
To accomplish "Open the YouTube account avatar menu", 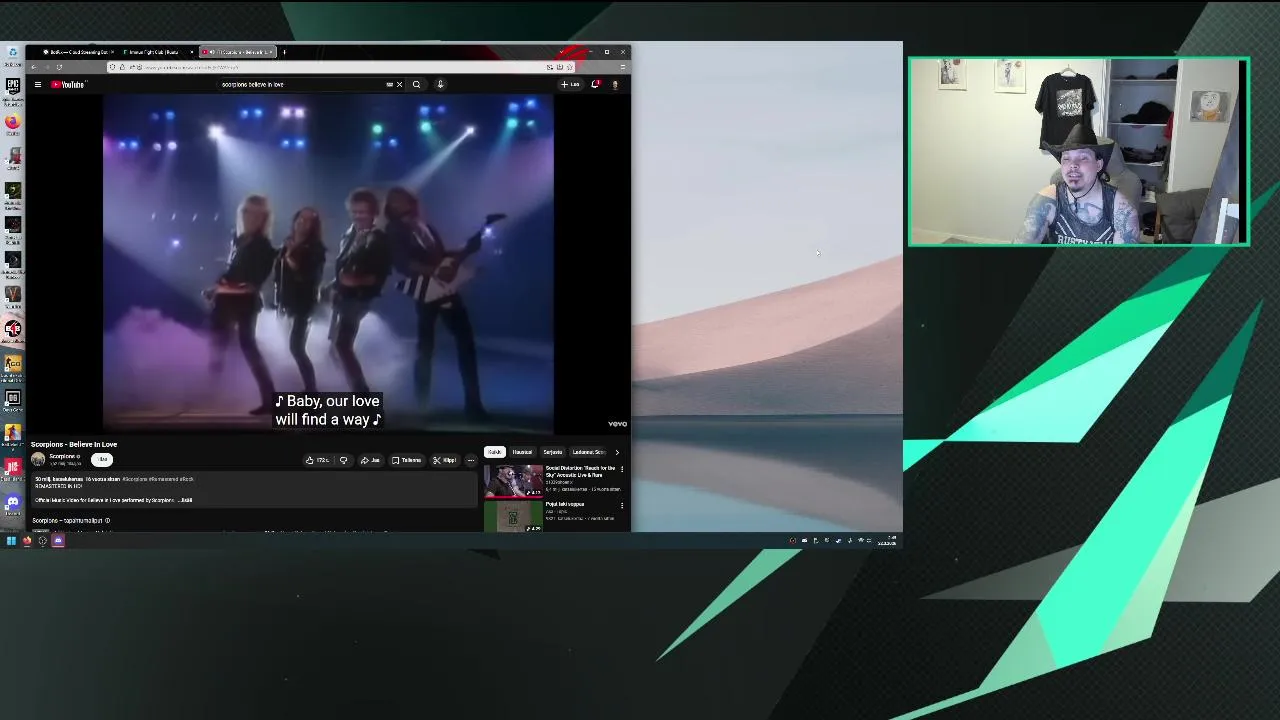I will click(614, 84).
